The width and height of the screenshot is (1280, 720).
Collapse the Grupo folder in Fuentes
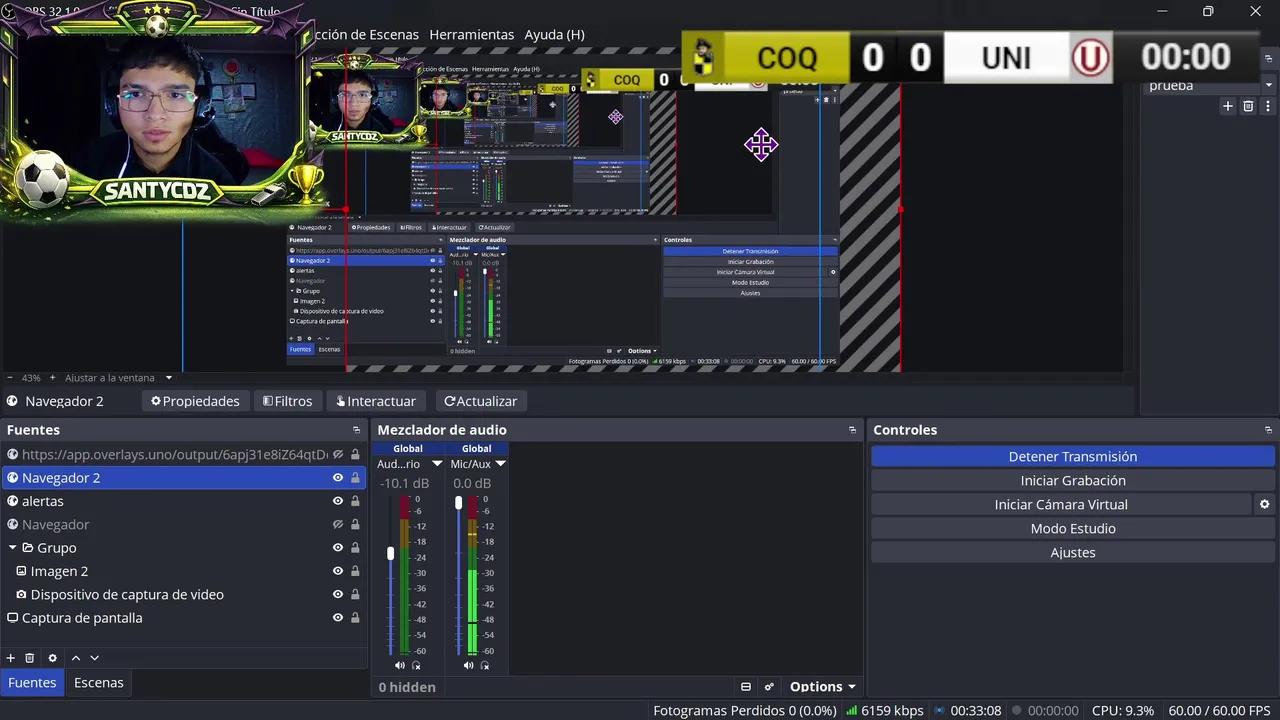13,548
